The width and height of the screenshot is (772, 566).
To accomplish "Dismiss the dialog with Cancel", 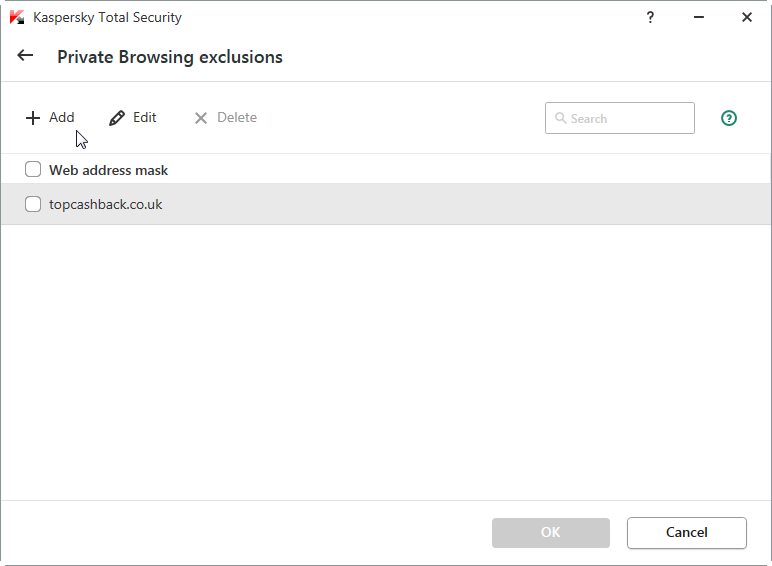I will 686,532.
